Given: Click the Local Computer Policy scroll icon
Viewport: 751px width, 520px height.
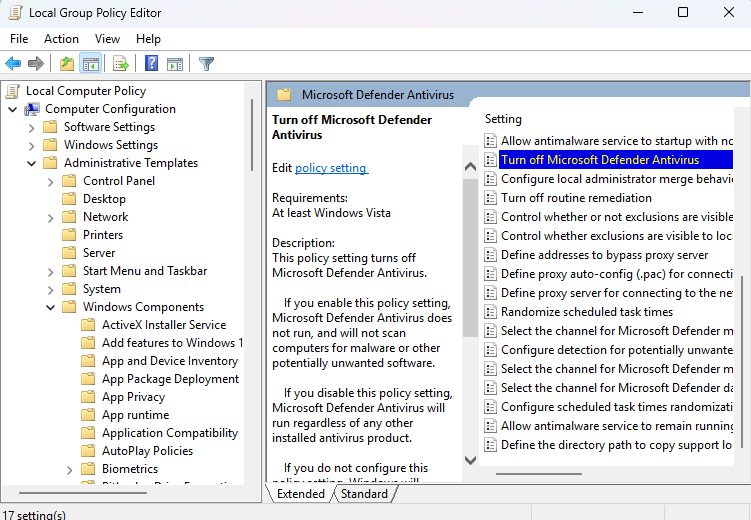Looking at the screenshot, I should pyautogui.click(x=13, y=91).
